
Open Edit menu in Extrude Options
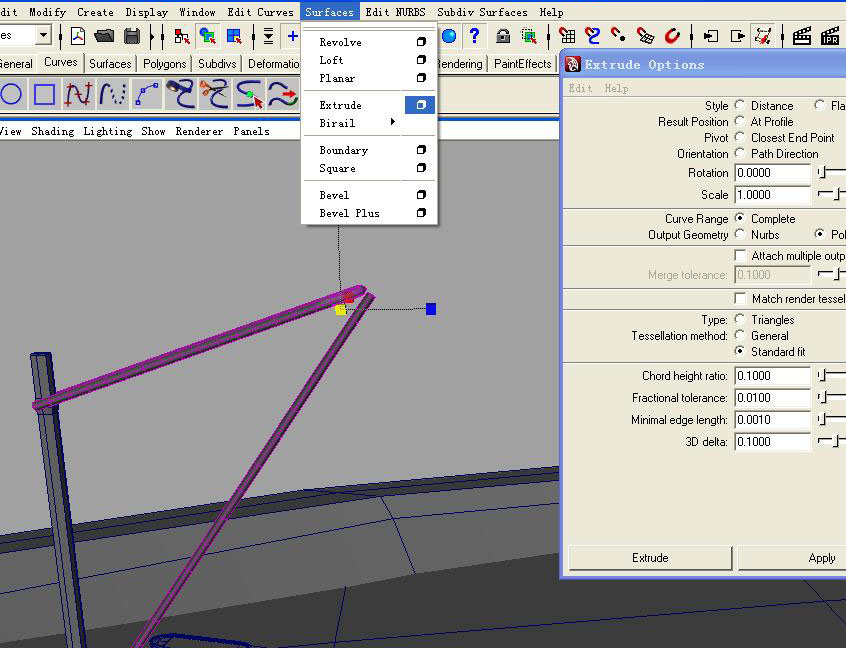point(580,88)
